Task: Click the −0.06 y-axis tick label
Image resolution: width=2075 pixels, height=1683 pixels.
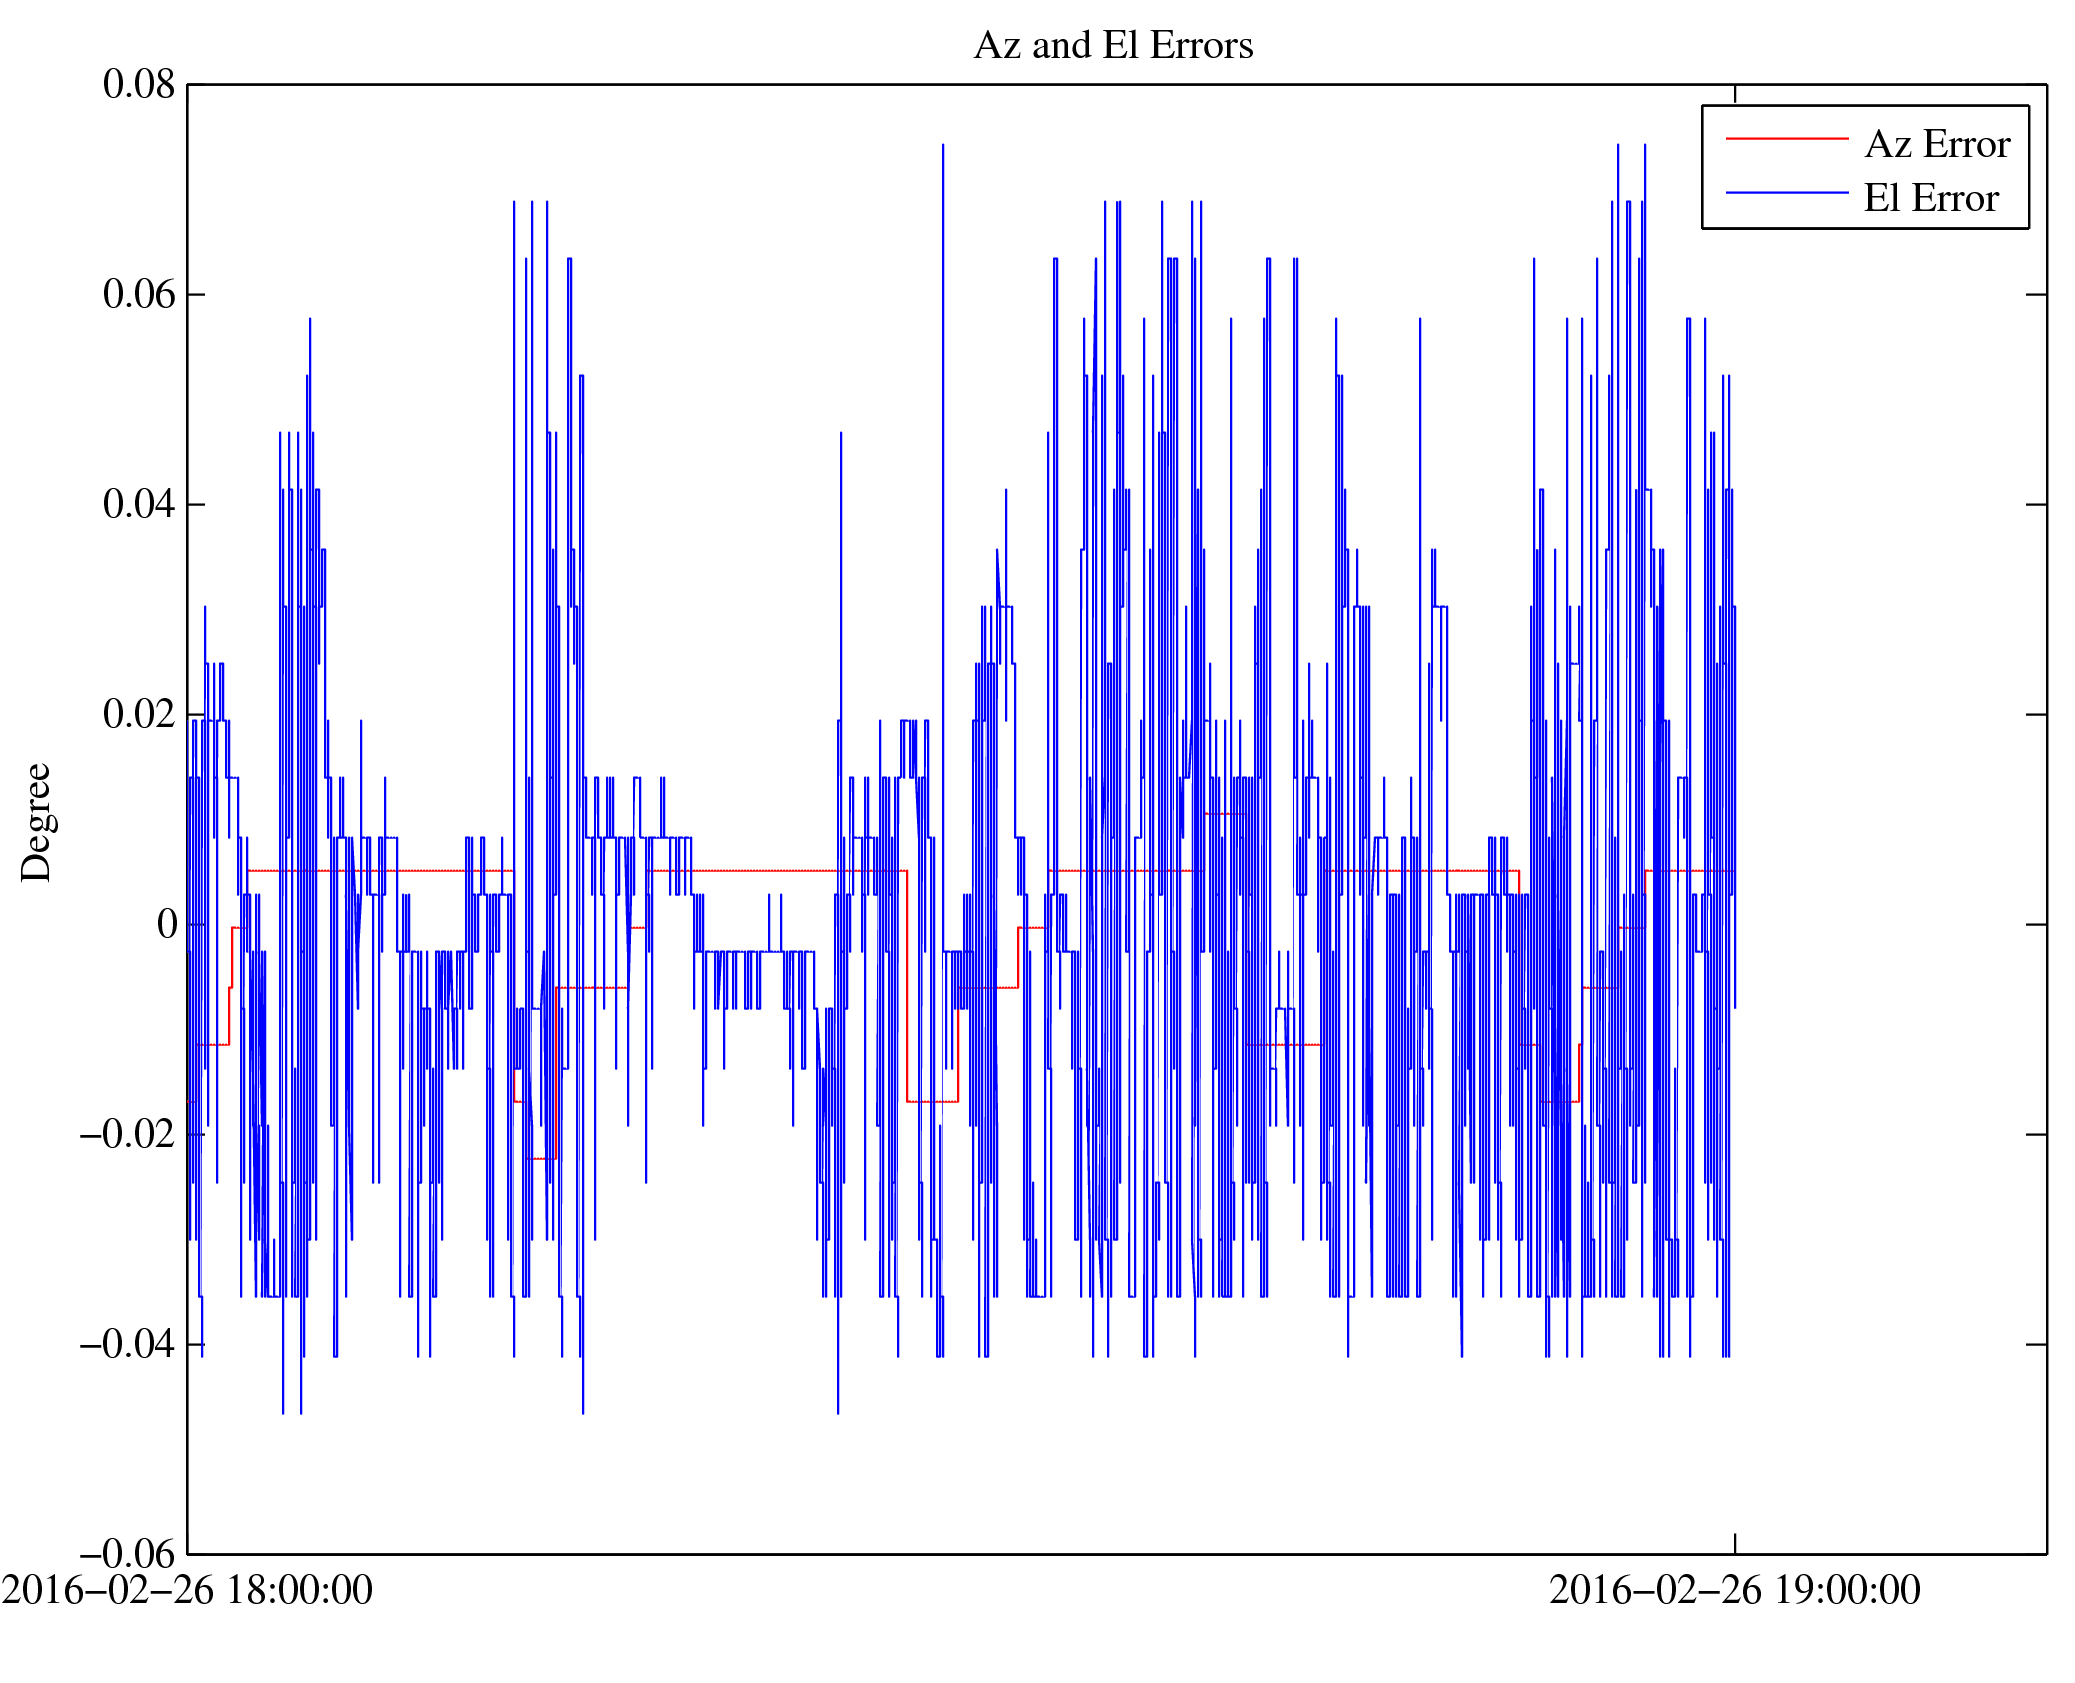Action: (x=128, y=1554)
